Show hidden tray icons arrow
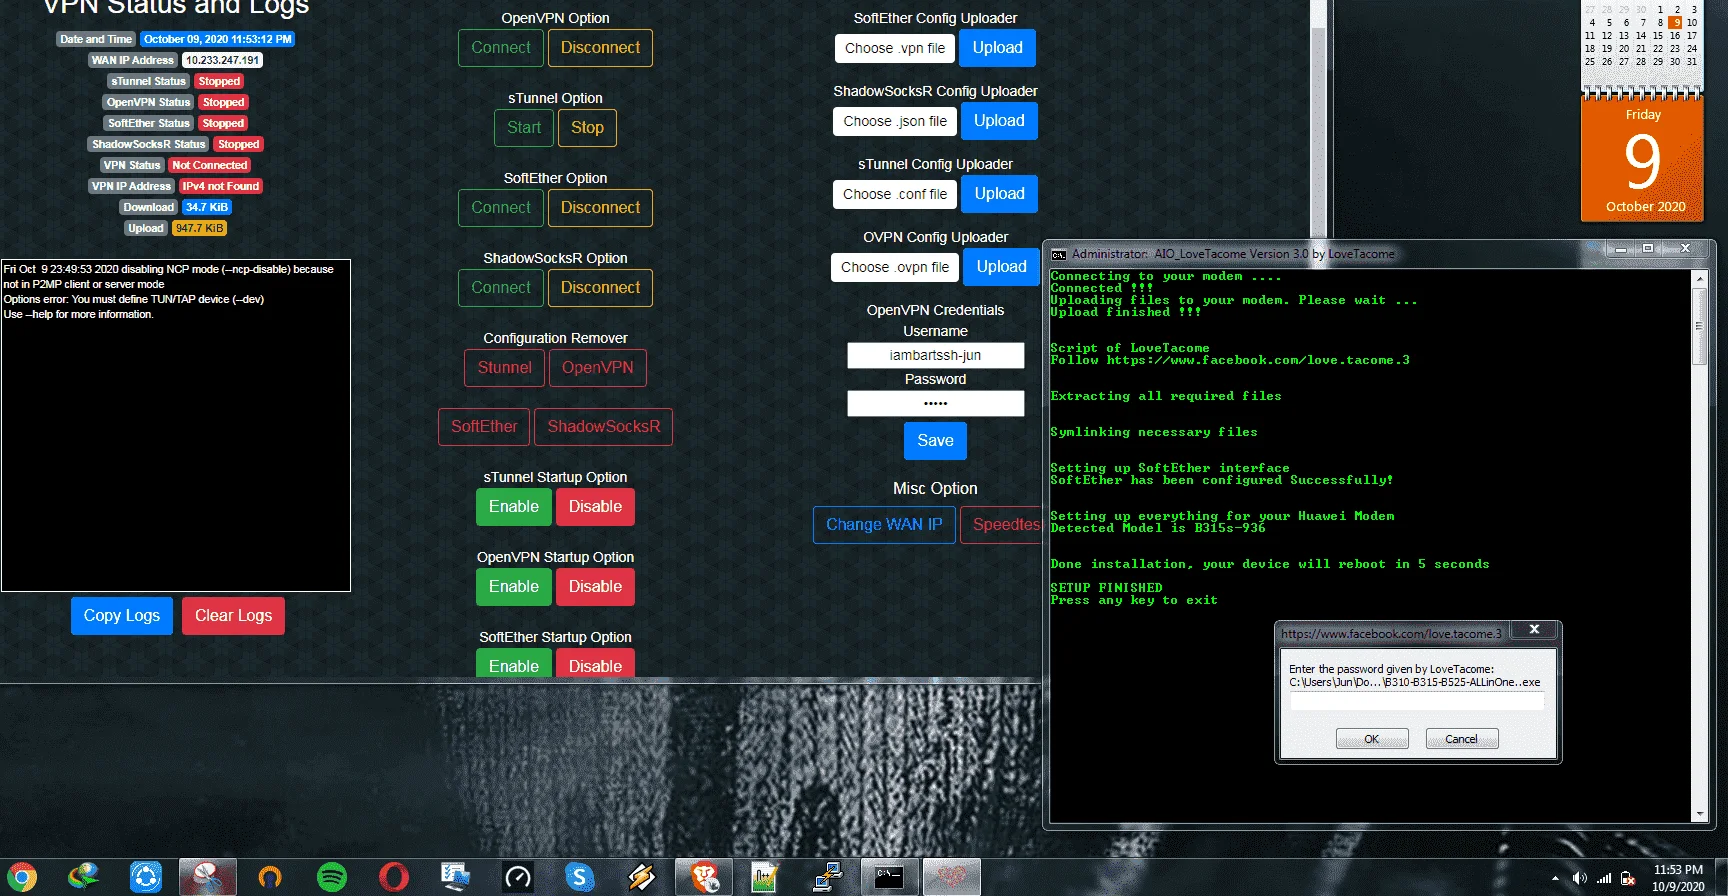This screenshot has height=896, width=1728. pos(1555,879)
